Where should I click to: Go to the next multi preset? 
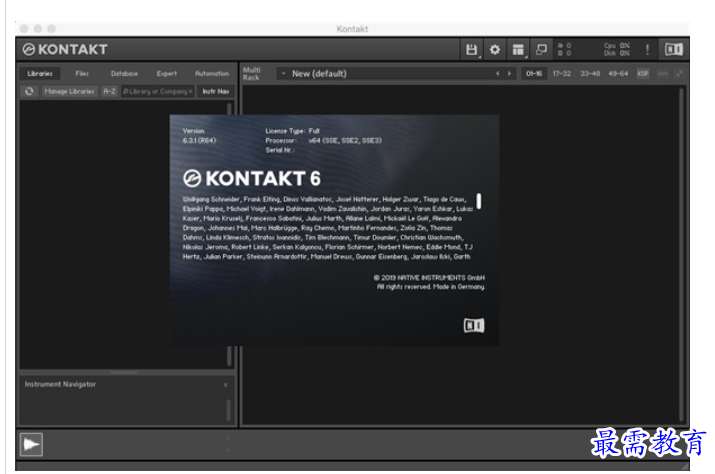tap(509, 73)
